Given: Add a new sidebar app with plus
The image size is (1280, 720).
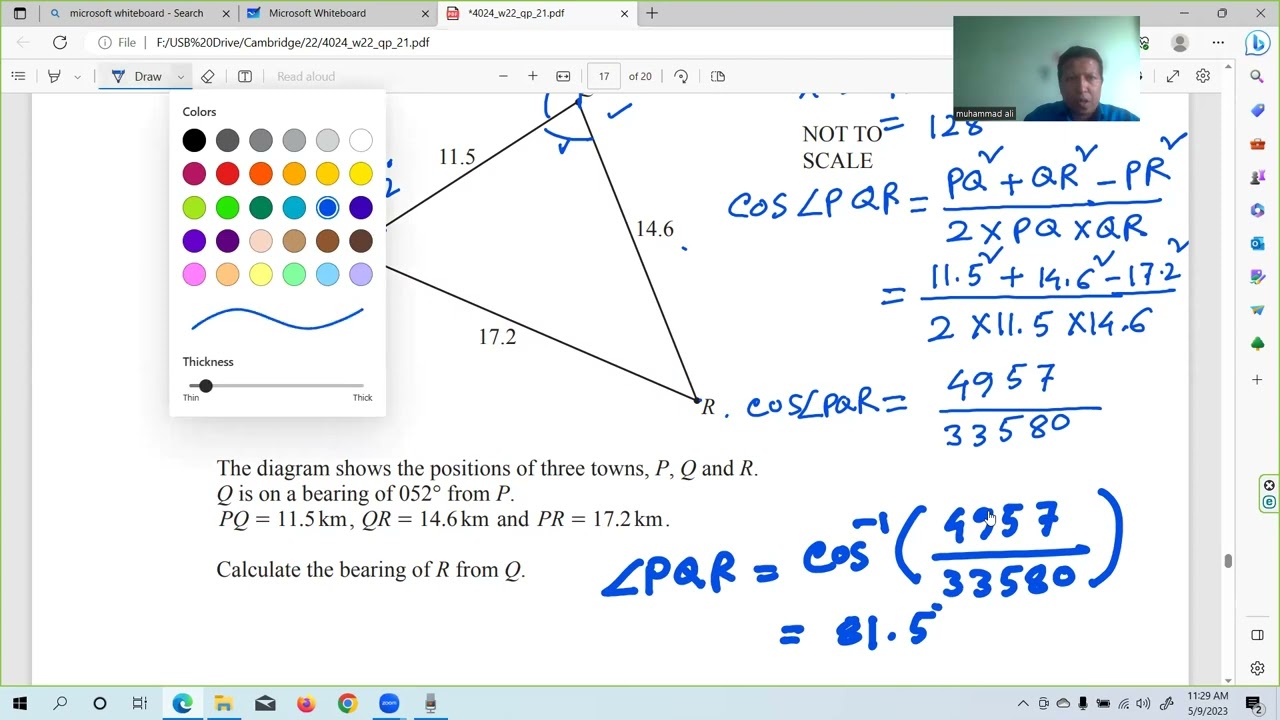Looking at the screenshot, I should 1257,380.
